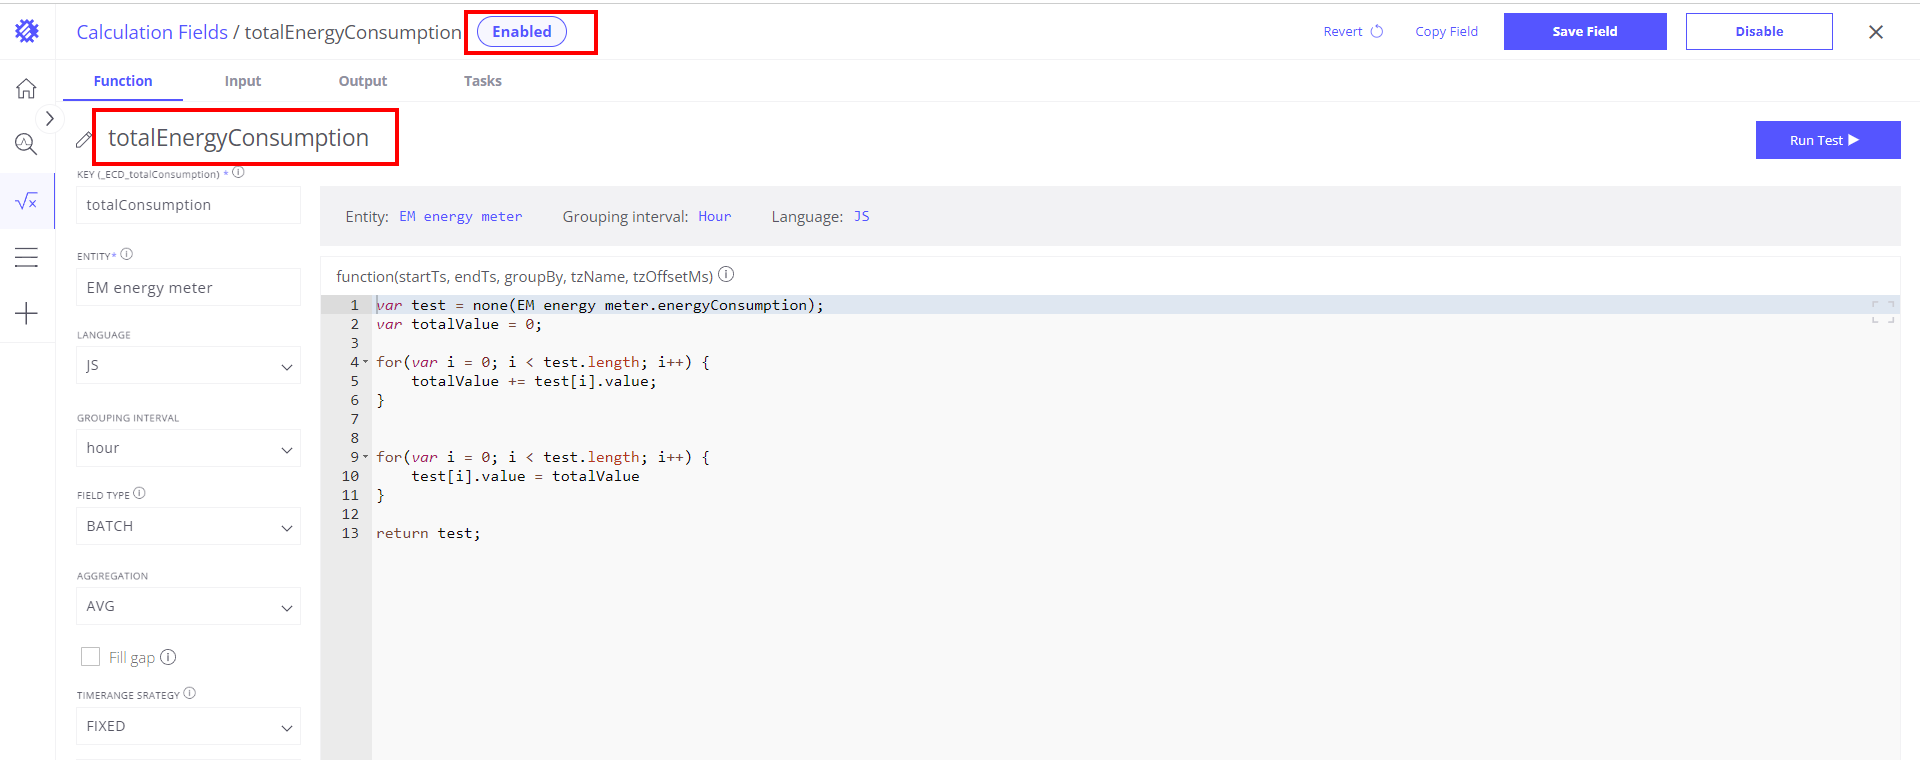
Task: Open the search analytics sidebar icon
Action: (x=26, y=144)
